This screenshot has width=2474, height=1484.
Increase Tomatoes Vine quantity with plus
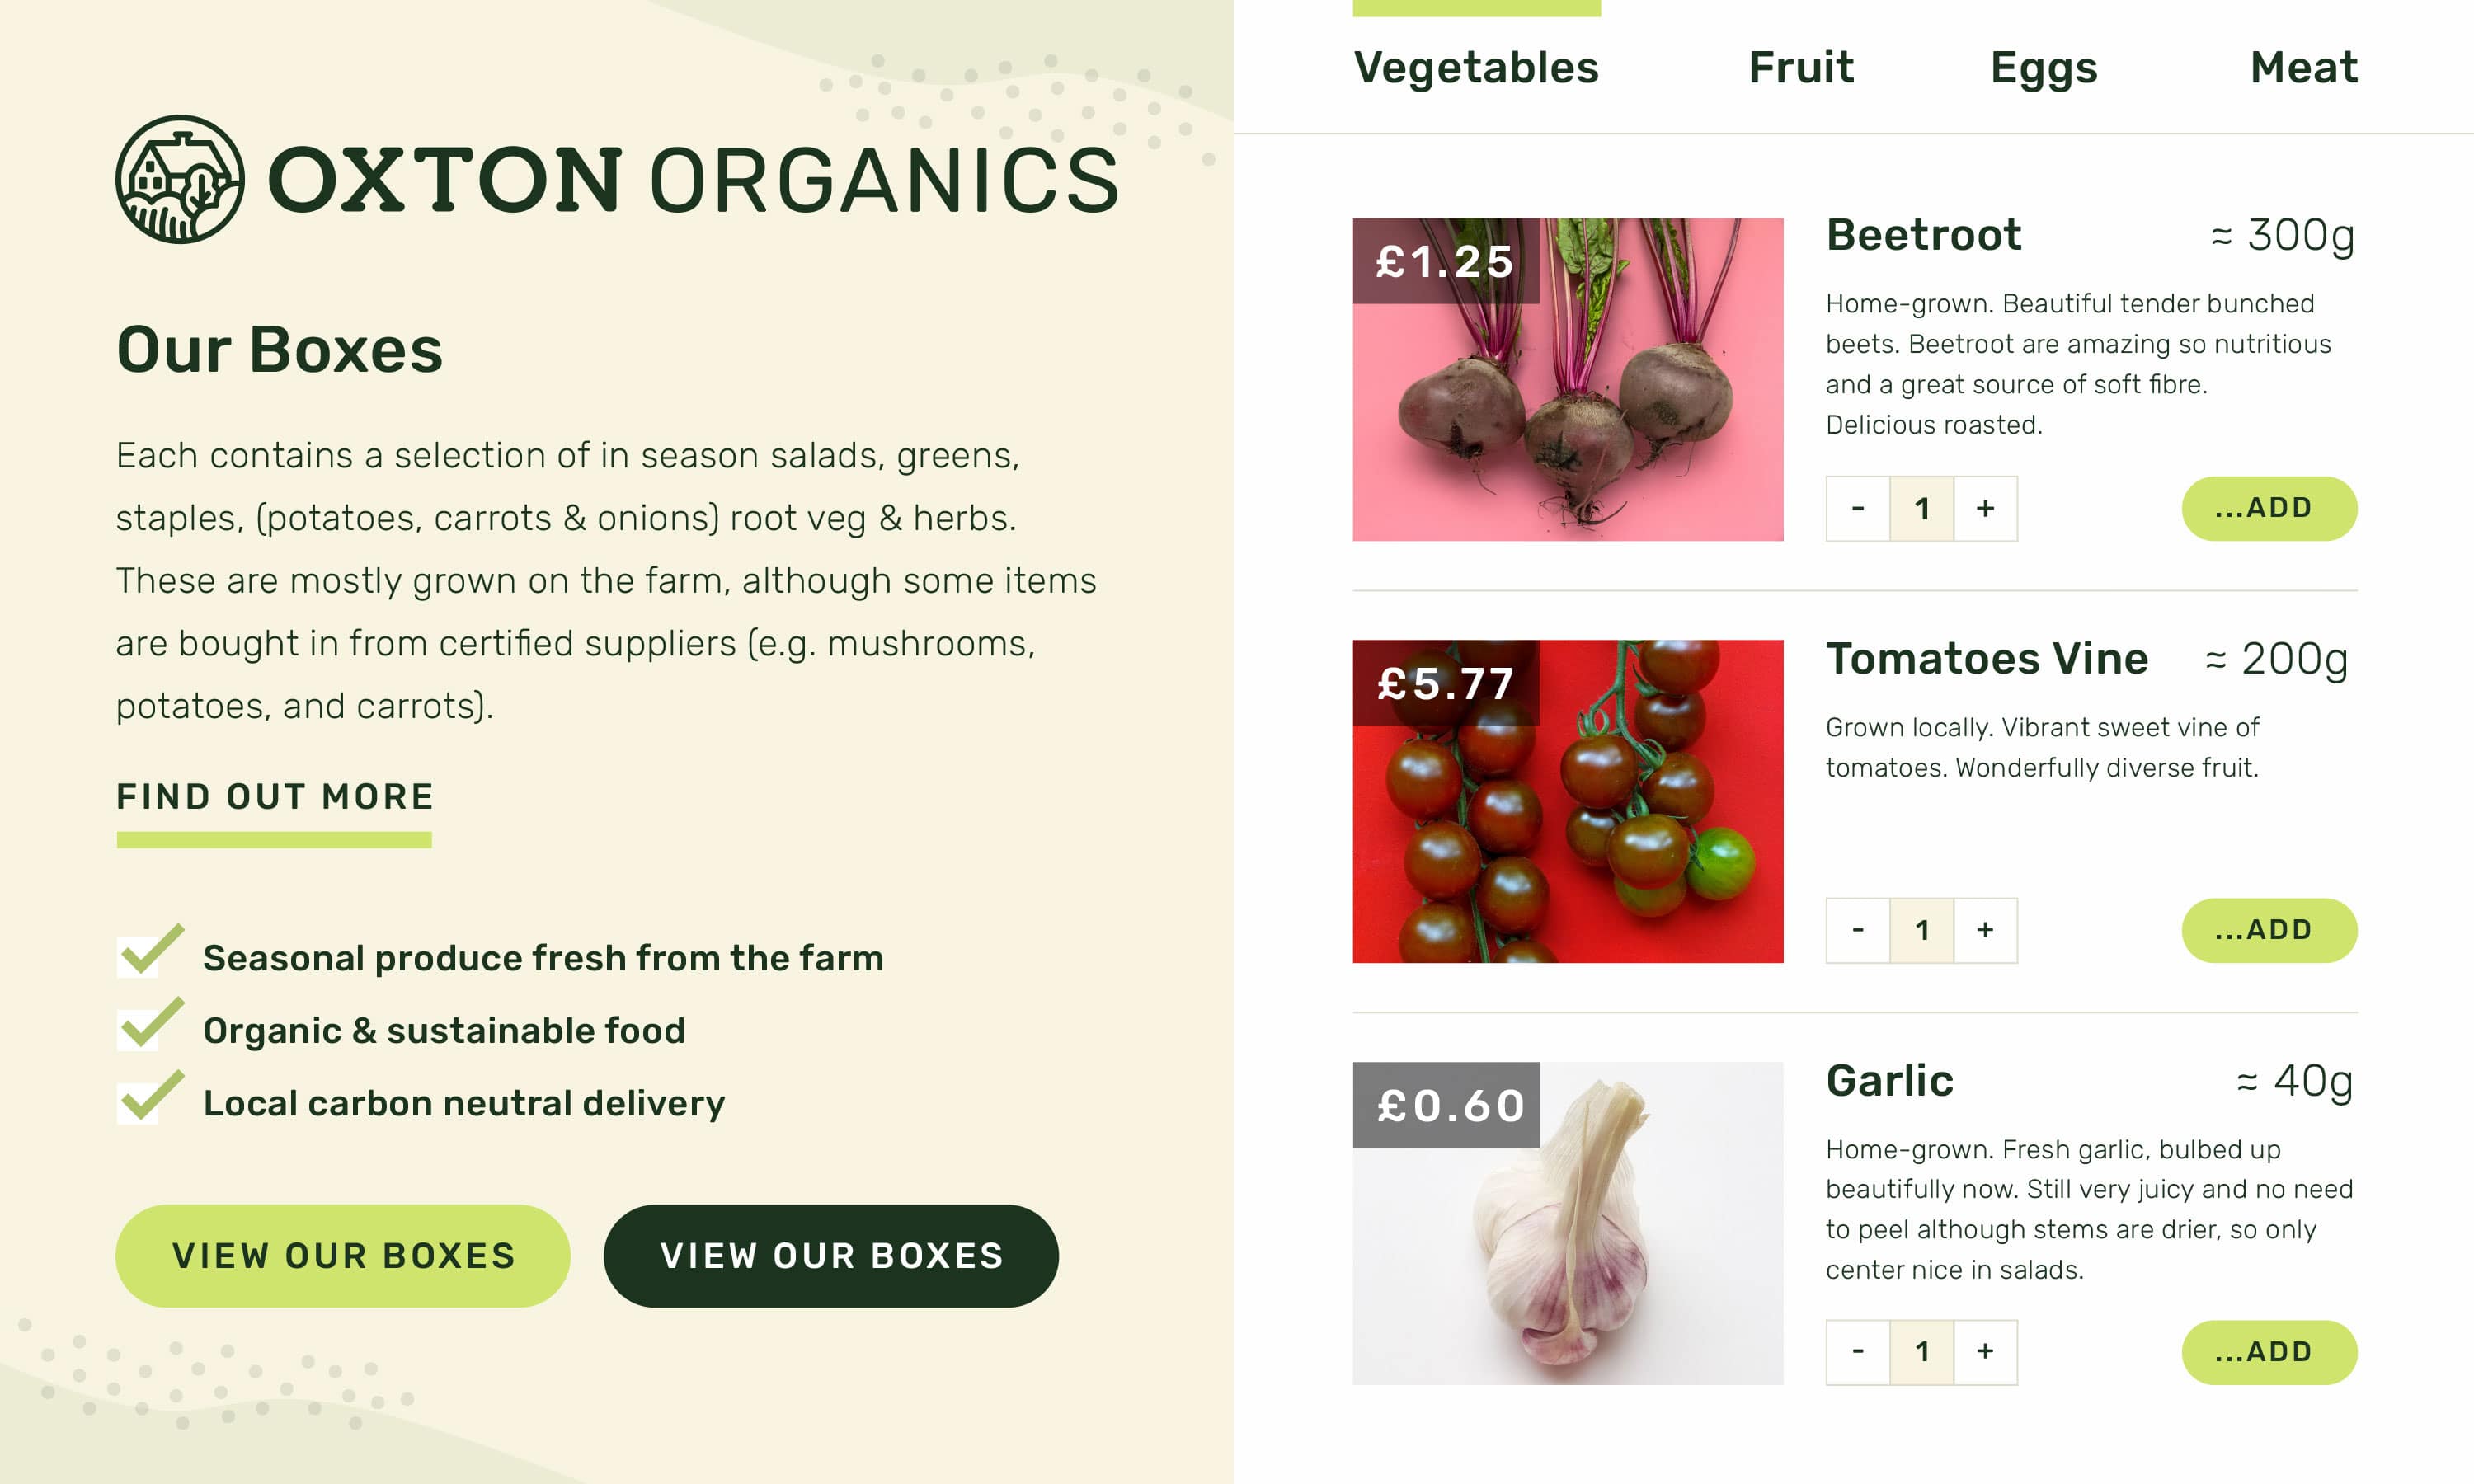pyautogui.click(x=1985, y=930)
